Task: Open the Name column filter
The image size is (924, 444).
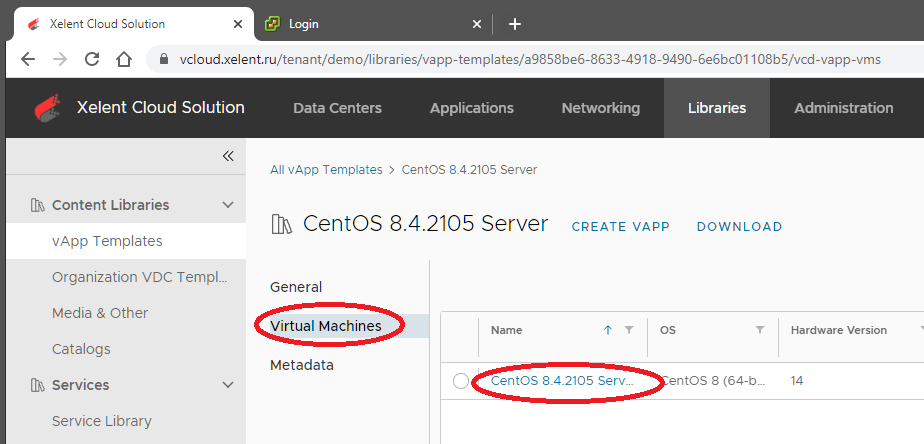Action: pos(629,330)
